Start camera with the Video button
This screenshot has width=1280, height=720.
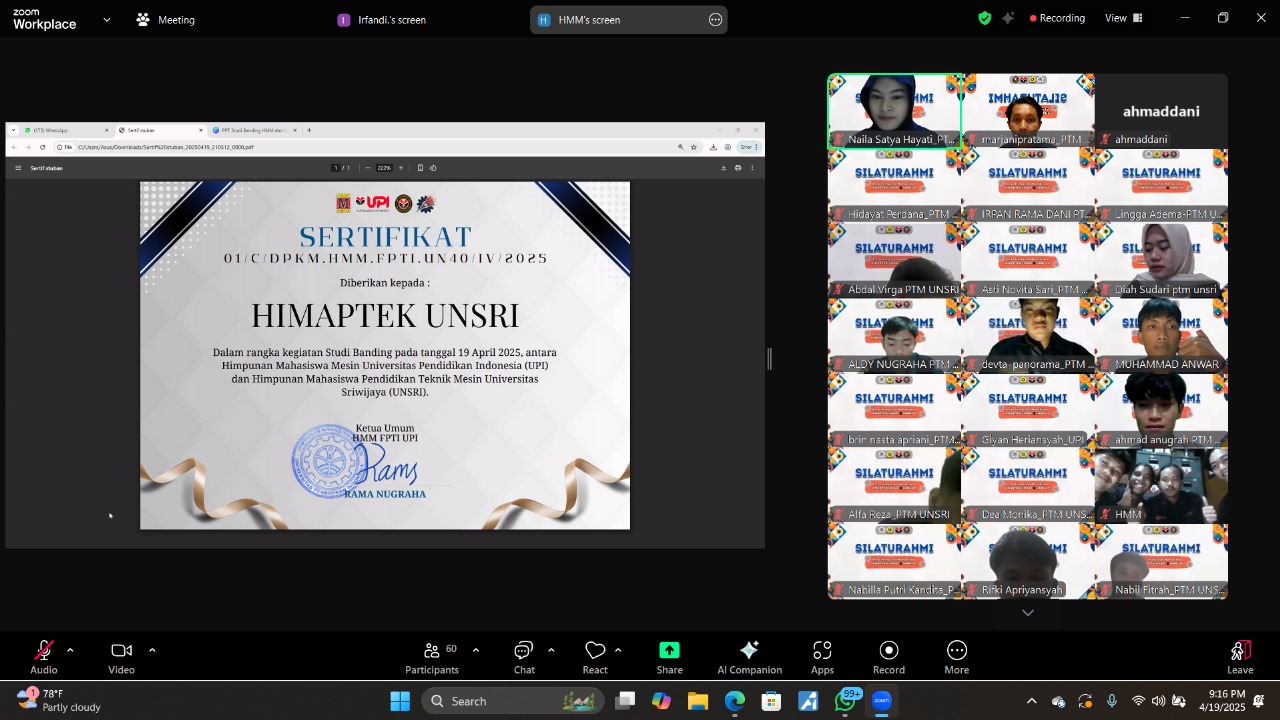[122, 657]
